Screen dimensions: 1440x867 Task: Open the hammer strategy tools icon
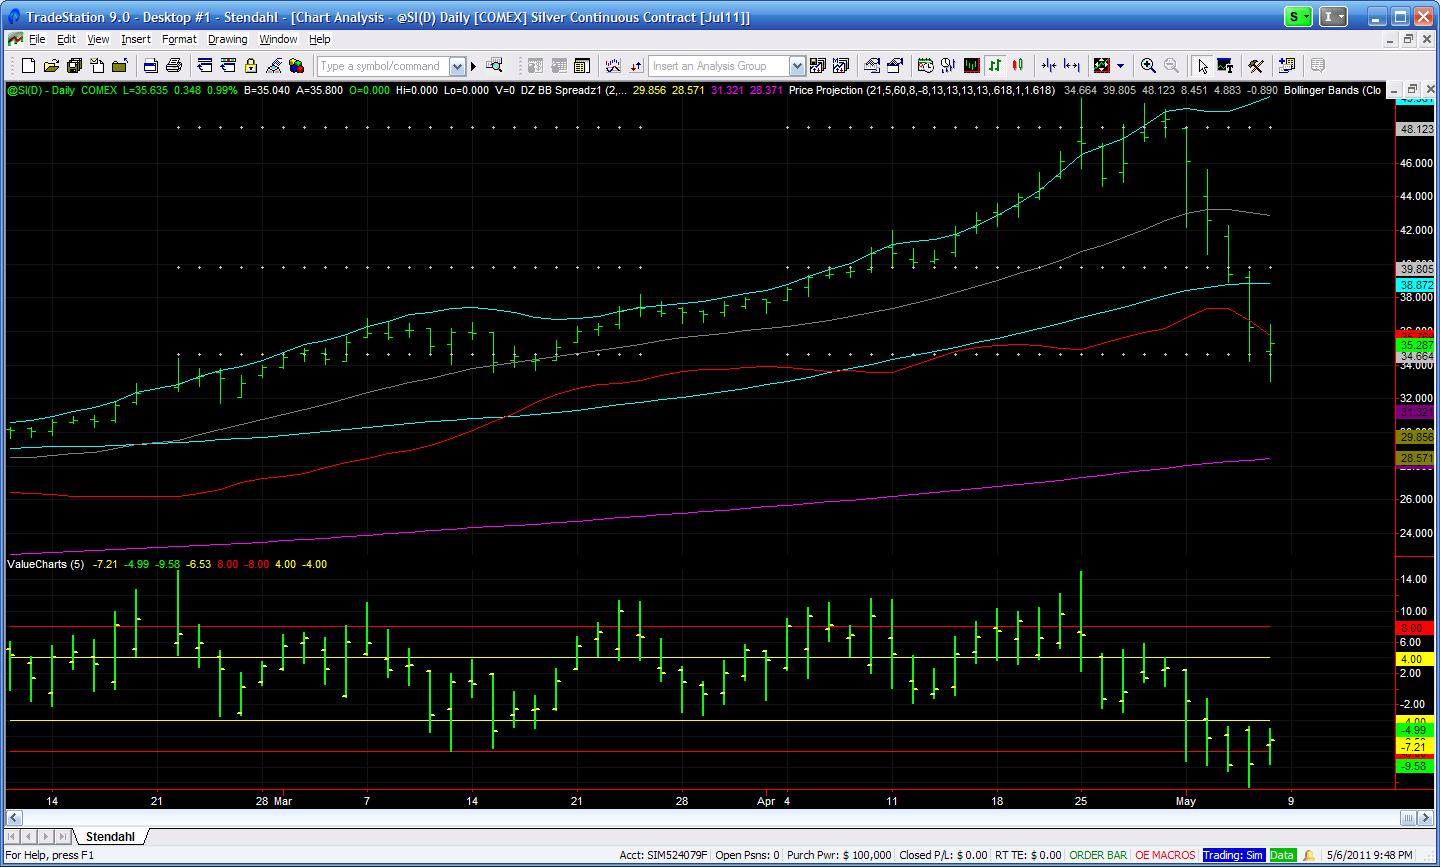pyautogui.click(x=1256, y=66)
